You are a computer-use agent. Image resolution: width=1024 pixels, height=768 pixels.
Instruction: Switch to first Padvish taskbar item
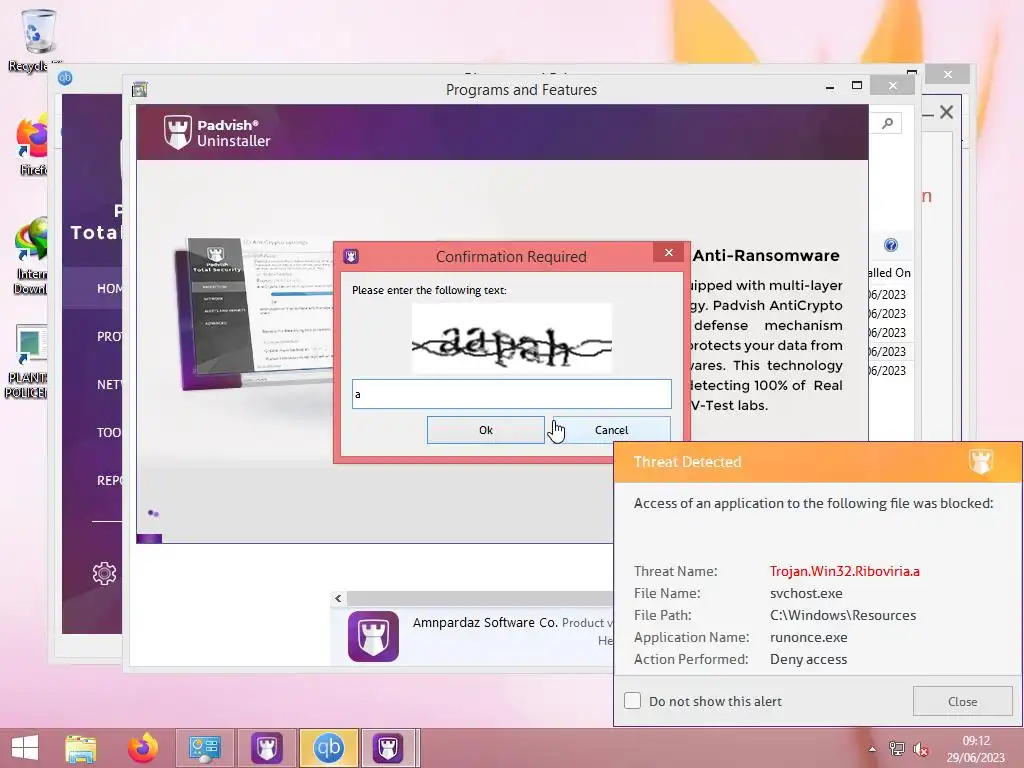pyautogui.click(x=266, y=748)
